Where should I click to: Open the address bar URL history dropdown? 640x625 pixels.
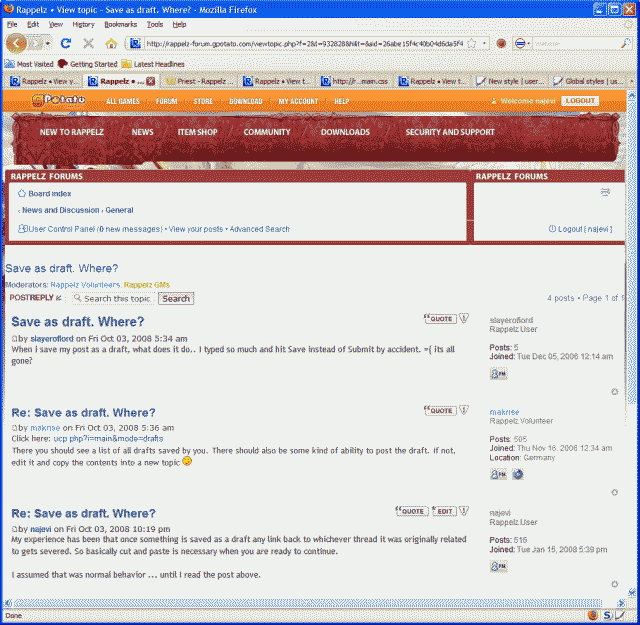484,43
